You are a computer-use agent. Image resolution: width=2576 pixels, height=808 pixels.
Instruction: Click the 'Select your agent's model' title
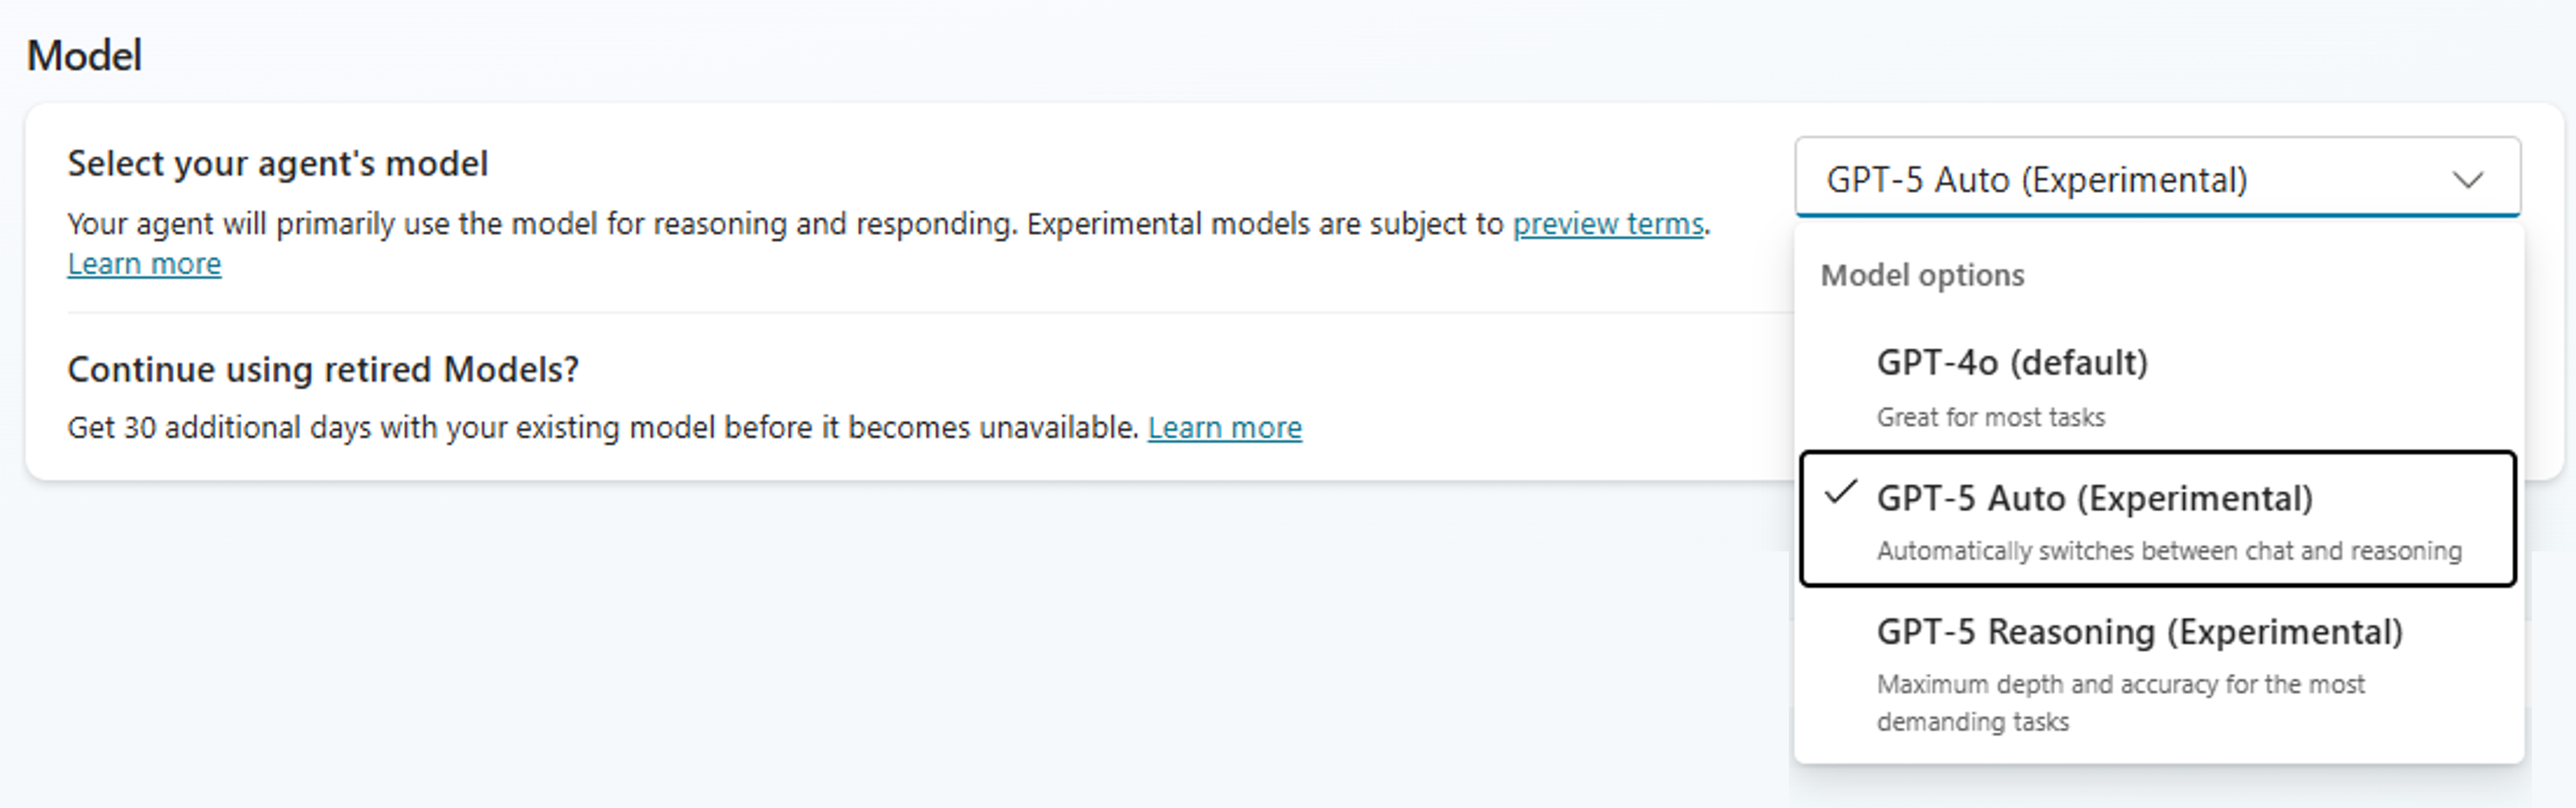coord(277,164)
